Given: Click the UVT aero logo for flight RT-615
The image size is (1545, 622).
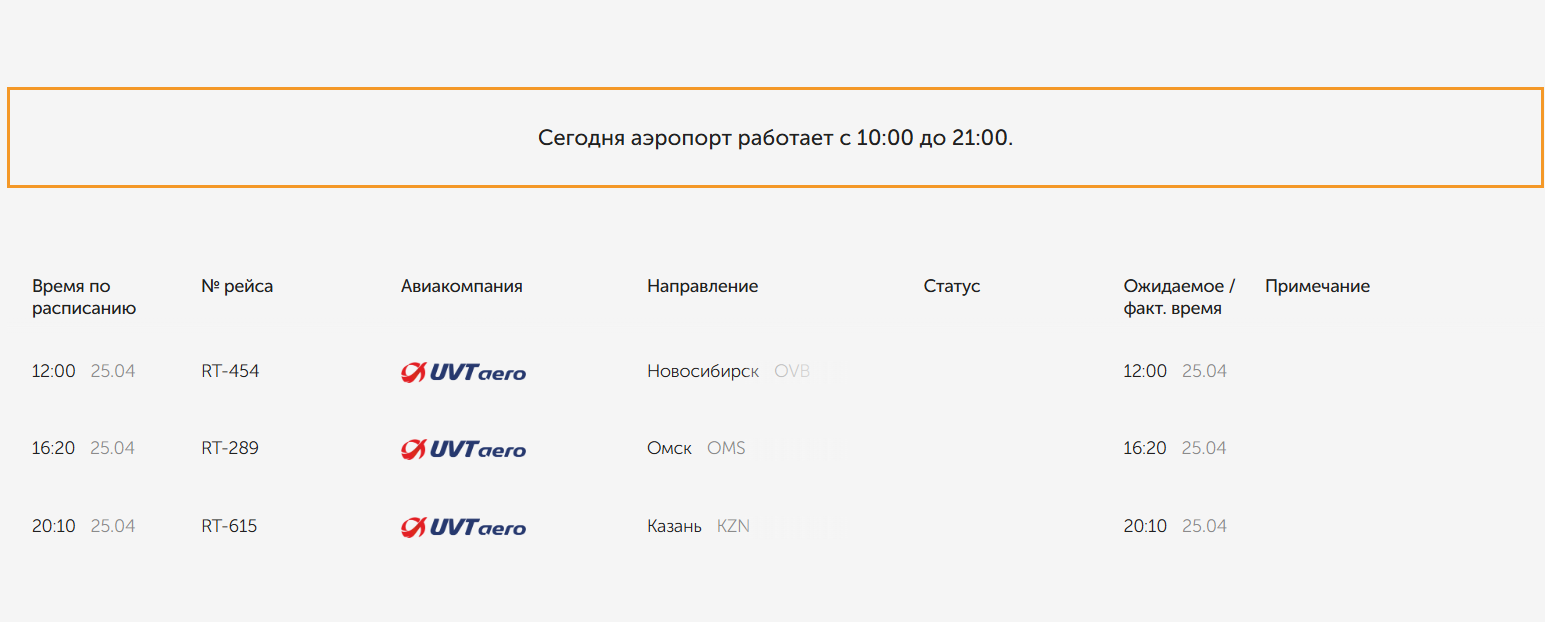Looking at the screenshot, I should (x=463, y=527).
